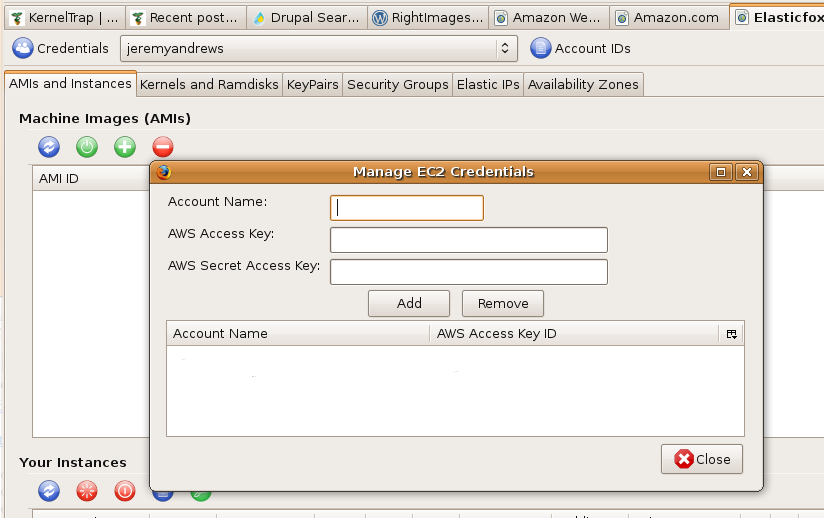
Task: Focus the AWS Access Key field
Action: (x=468, y=240)
